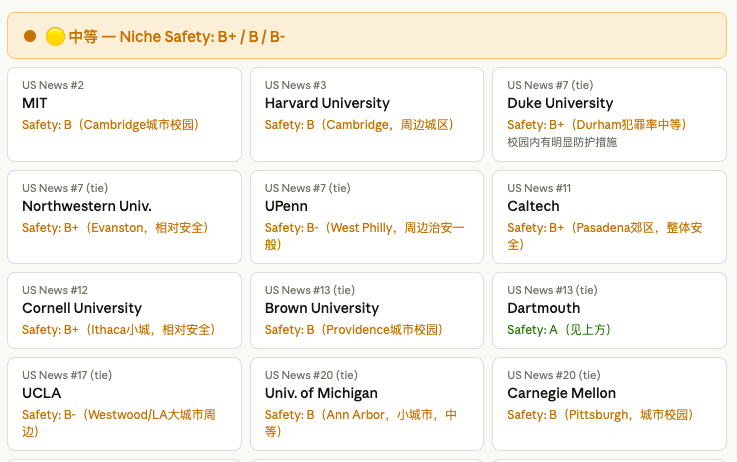The image size is (737, 462).
Task: Select the 'US News #11' label
Action: 539,188
